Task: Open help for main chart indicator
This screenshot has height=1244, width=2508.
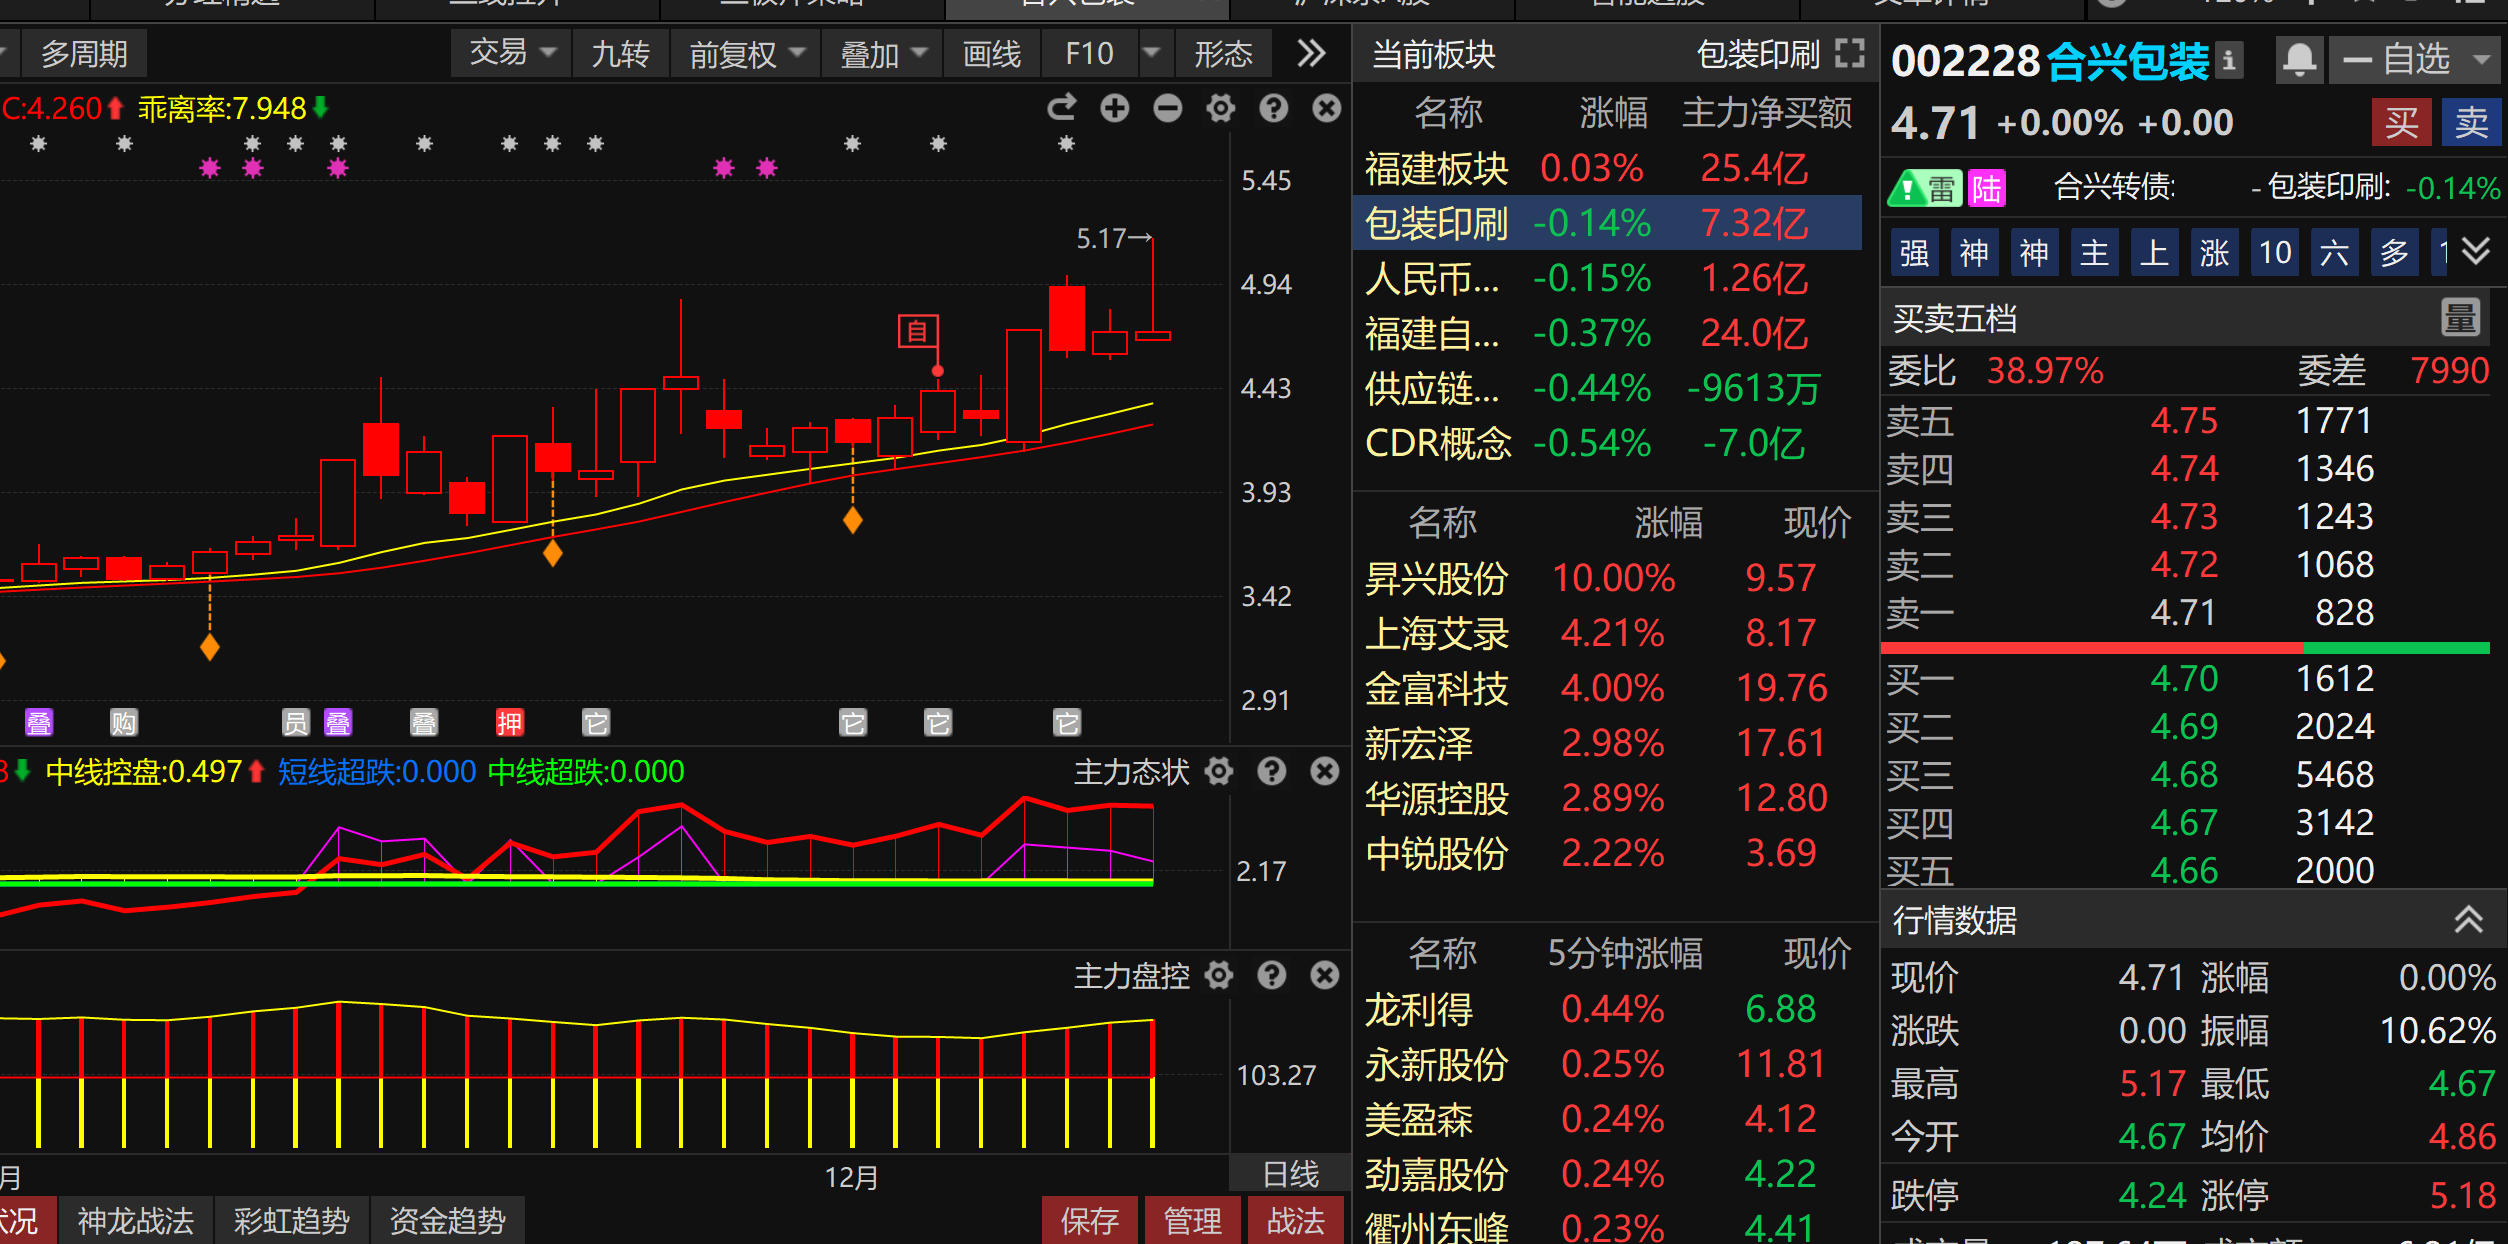Action: [x=1274, y=108]
